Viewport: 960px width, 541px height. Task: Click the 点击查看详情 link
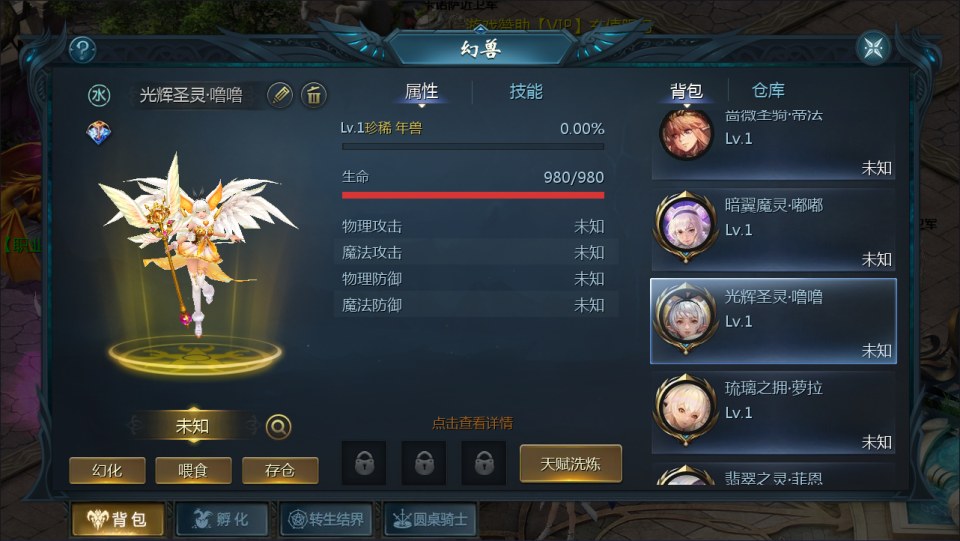pos(472,423)
